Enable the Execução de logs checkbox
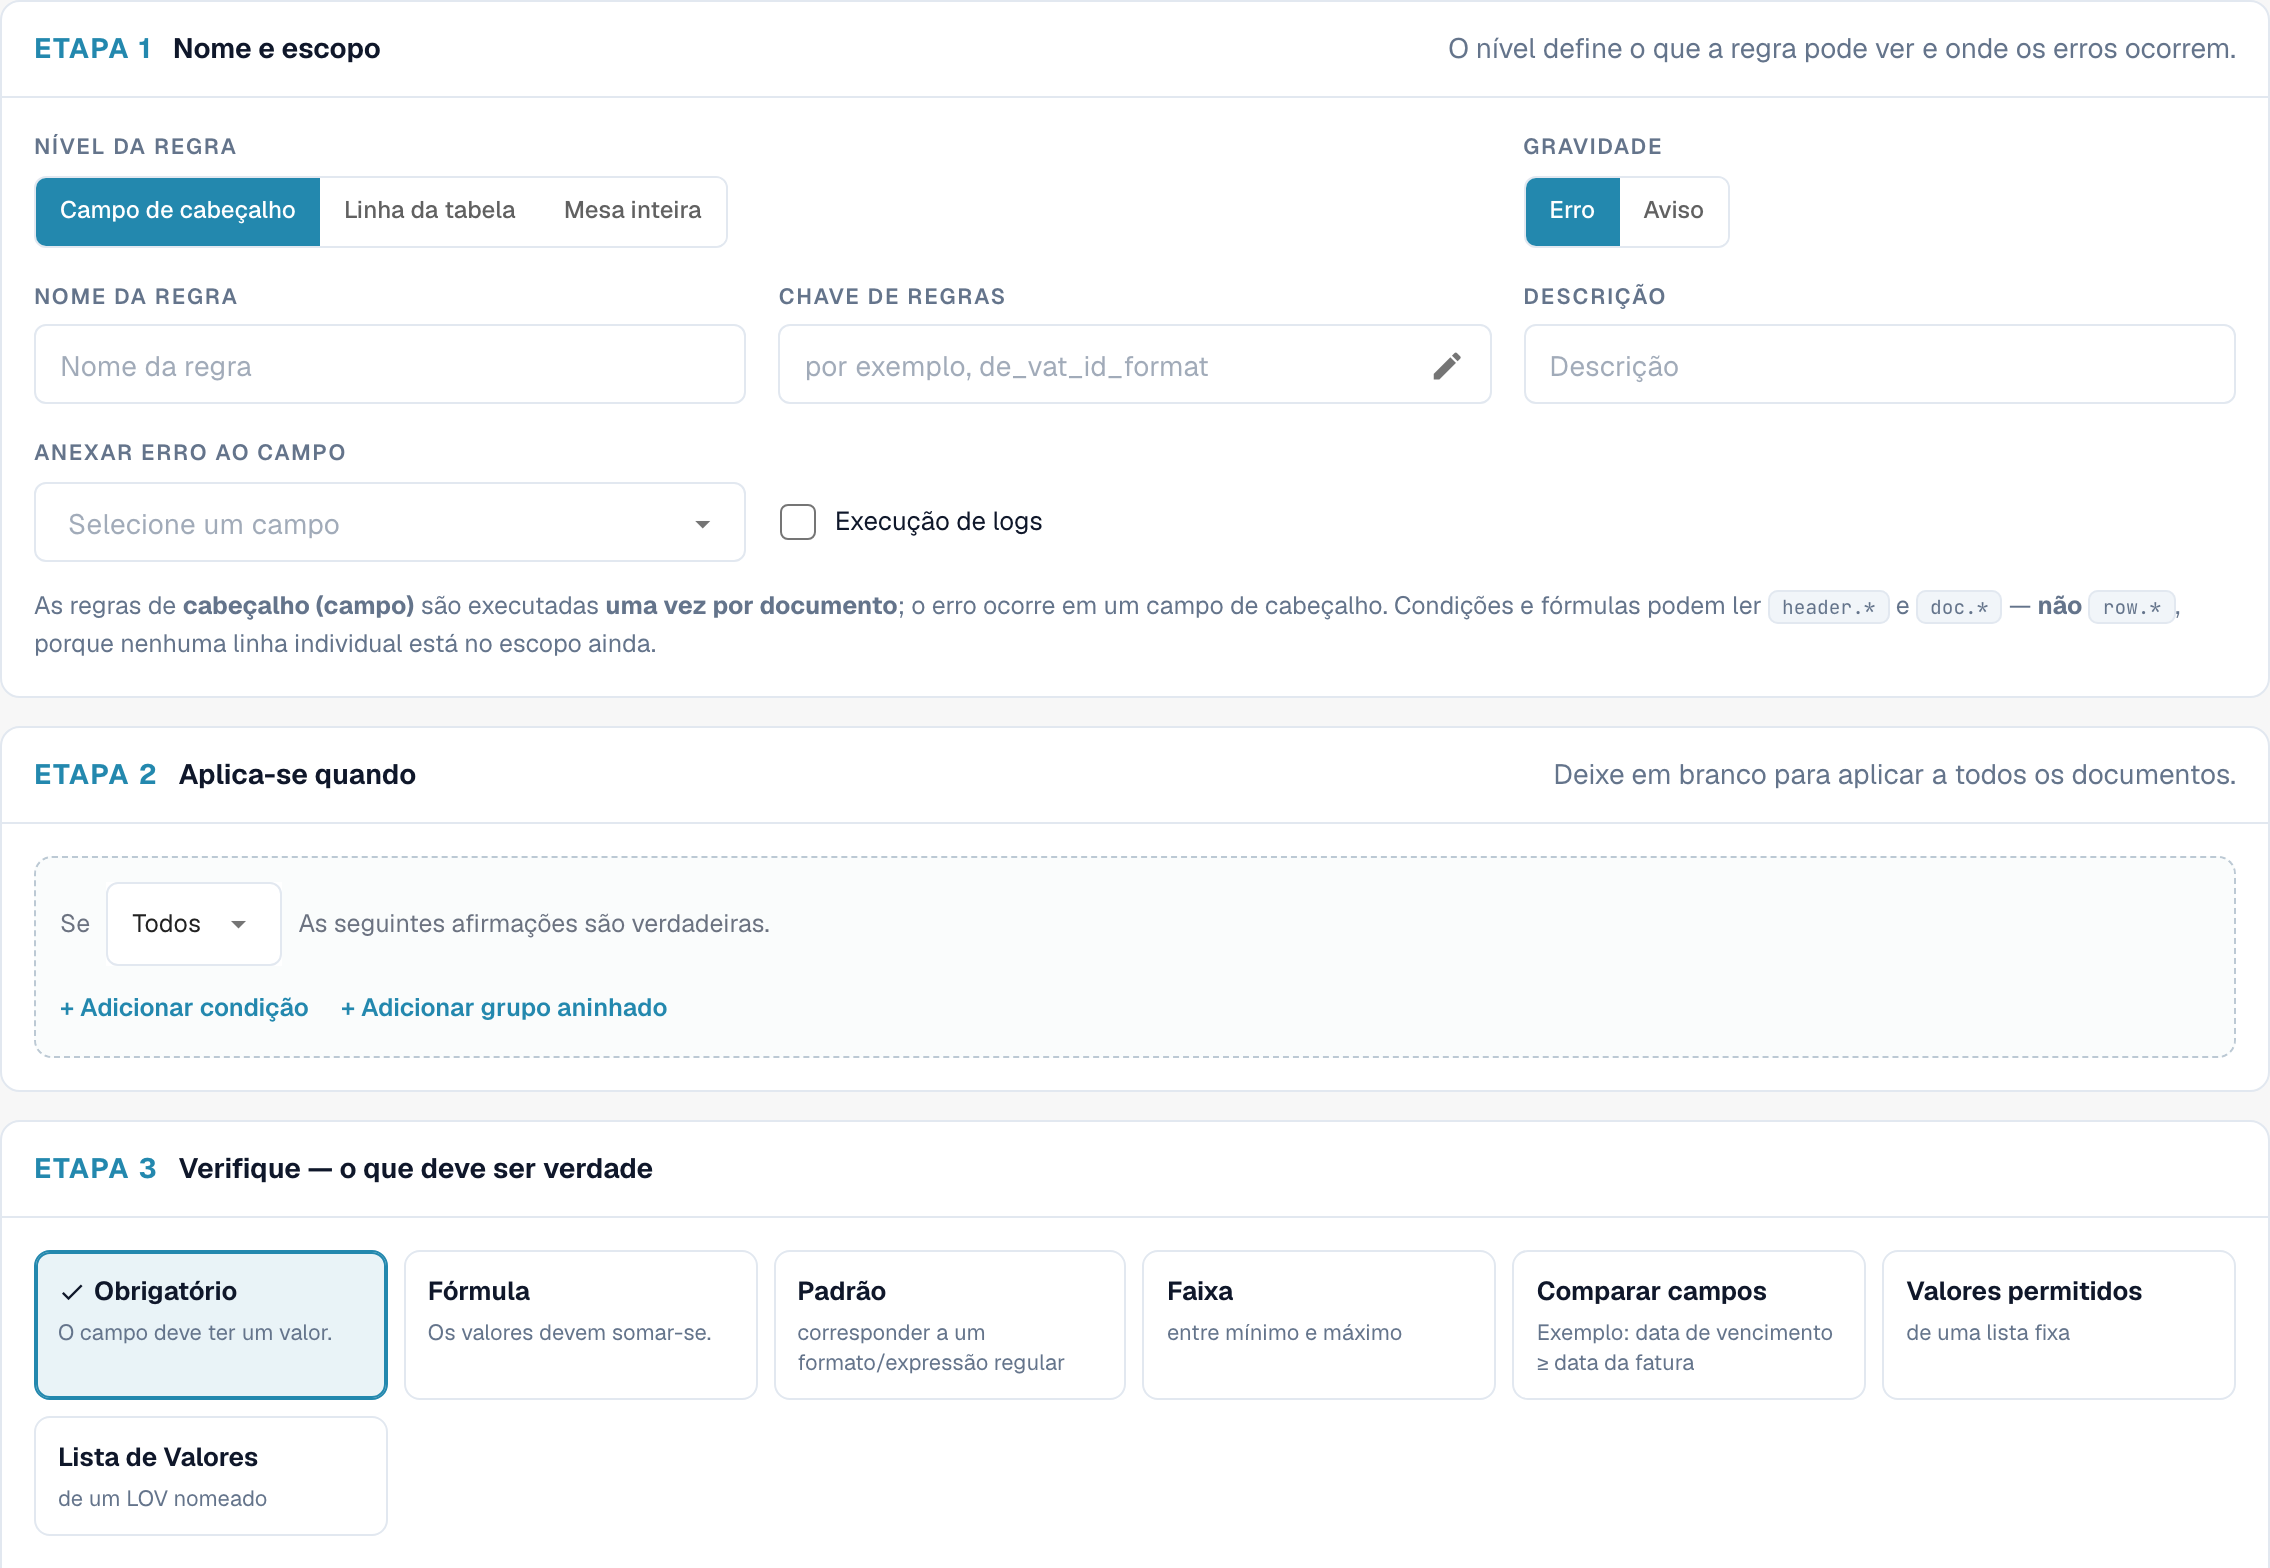The width and height of the screenshot is (2270, 1568). pyautogui.click(x=798, y=522)
